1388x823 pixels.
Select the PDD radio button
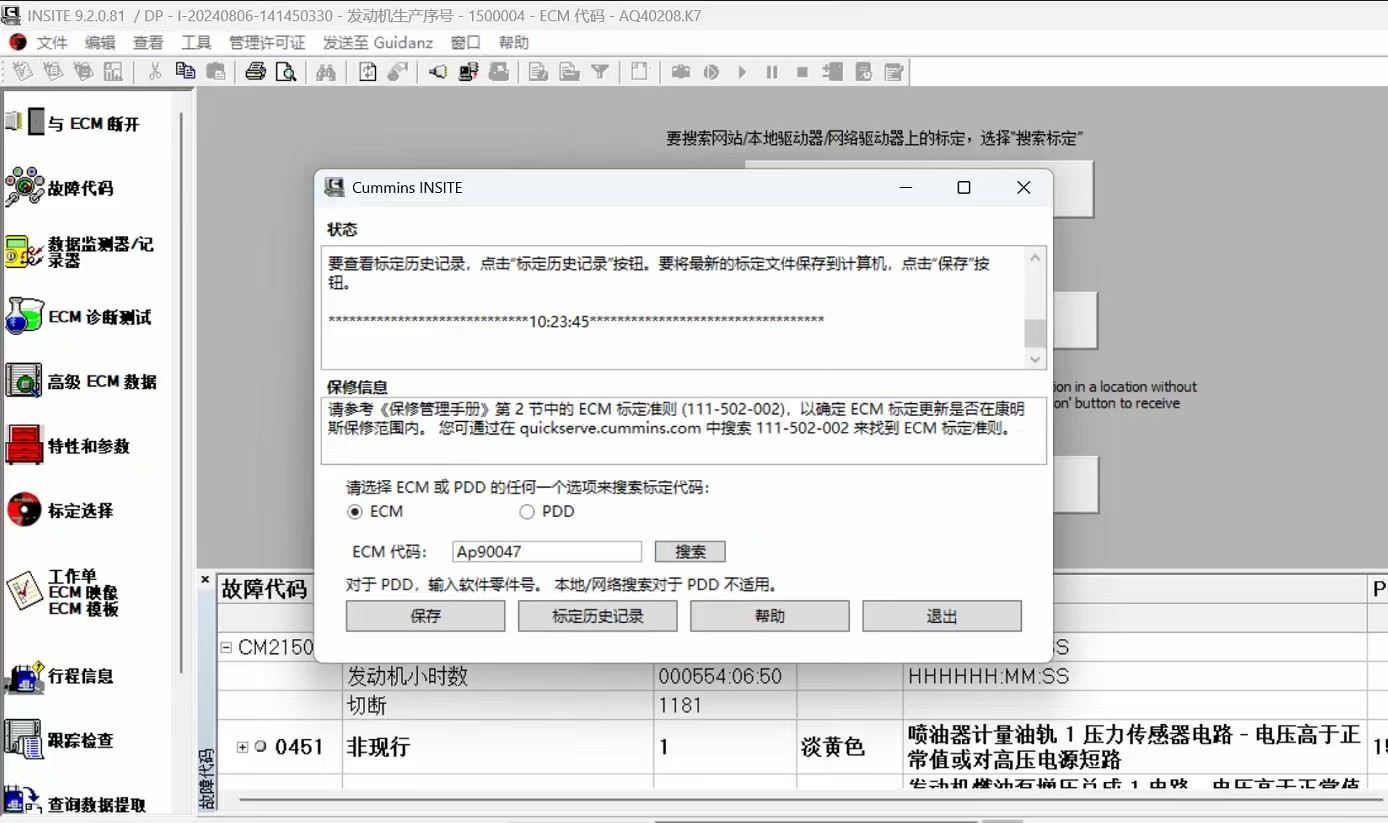[527, 512]
